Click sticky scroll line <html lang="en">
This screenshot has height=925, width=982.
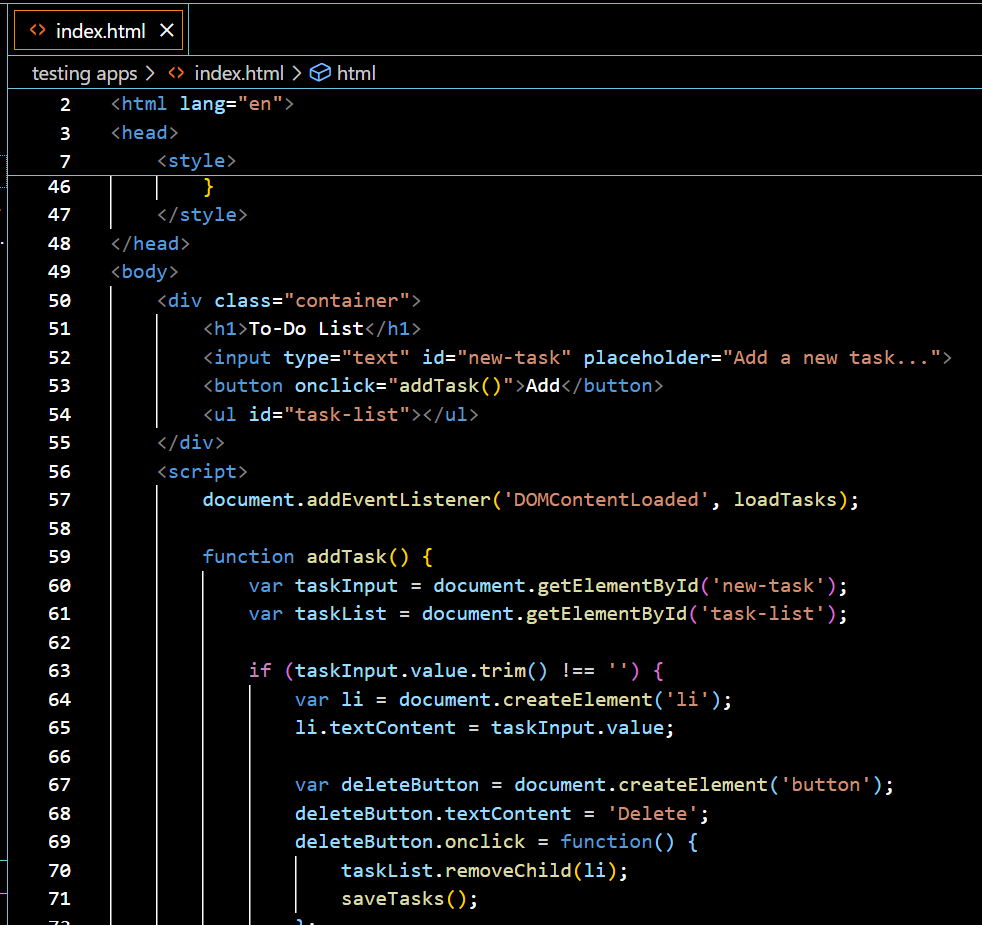(202, 103)
